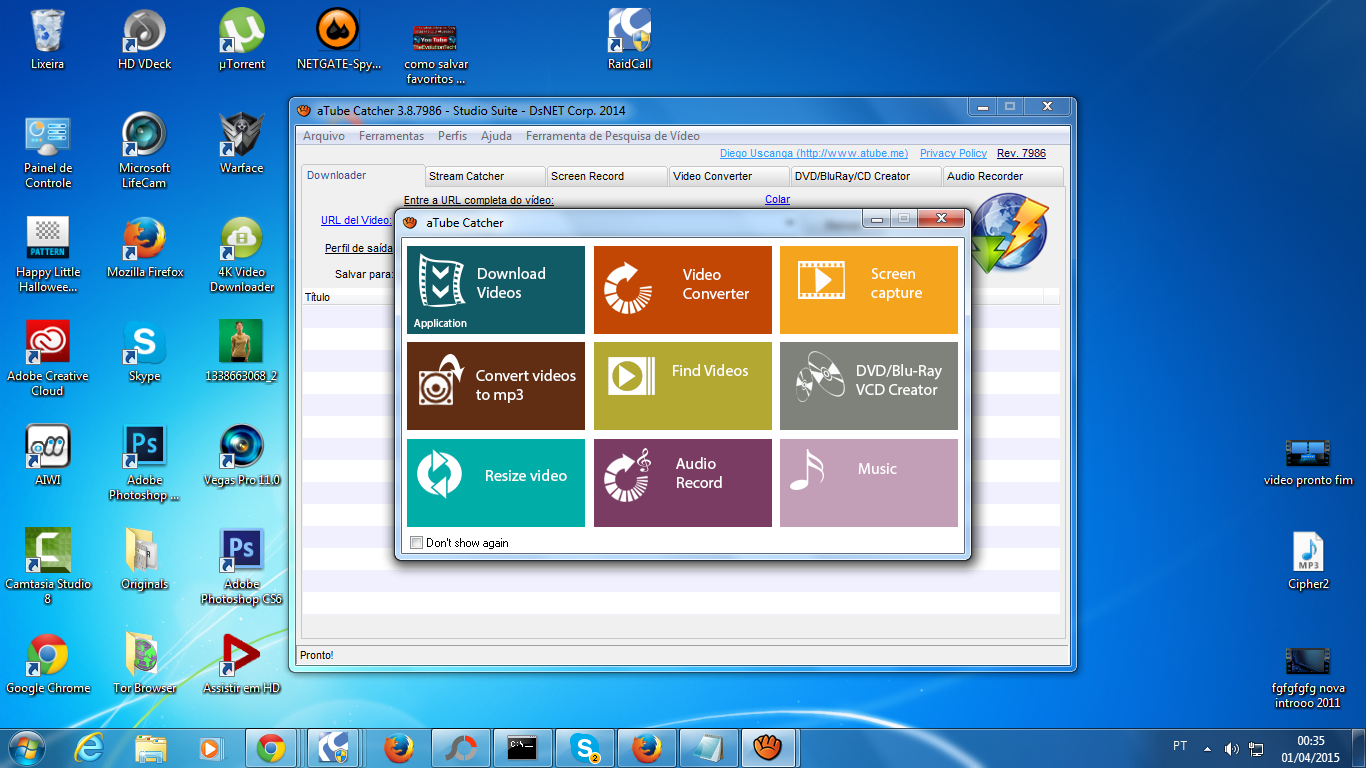Open the Arquivo menu
1366x768 pixels.
[x=324, y=136]
